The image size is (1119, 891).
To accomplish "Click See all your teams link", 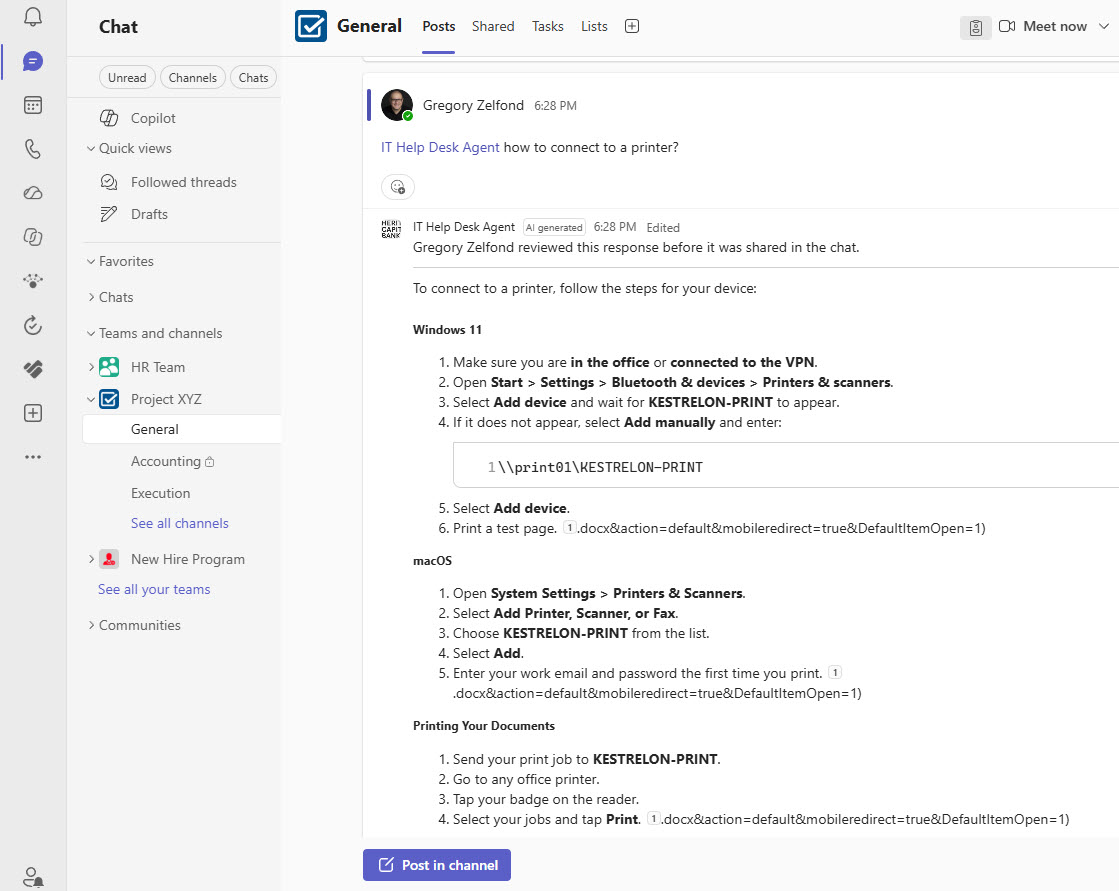I will 154,590.
